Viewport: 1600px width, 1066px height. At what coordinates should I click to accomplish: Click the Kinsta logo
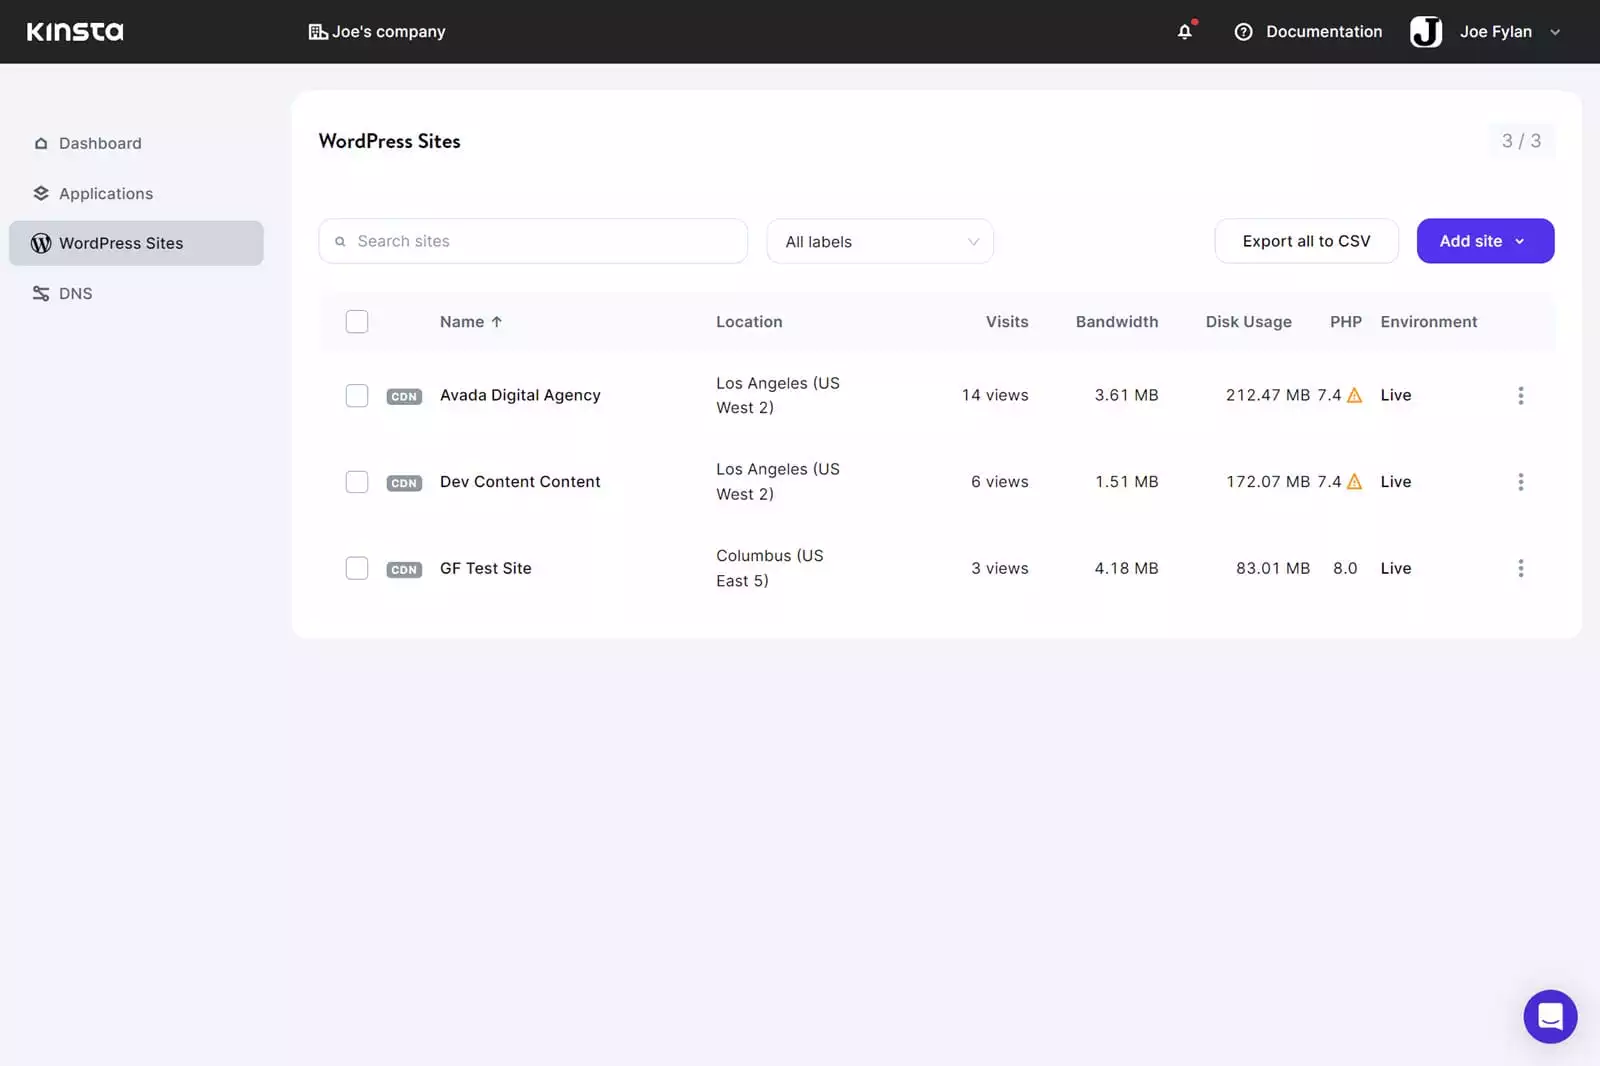[75, 32]
